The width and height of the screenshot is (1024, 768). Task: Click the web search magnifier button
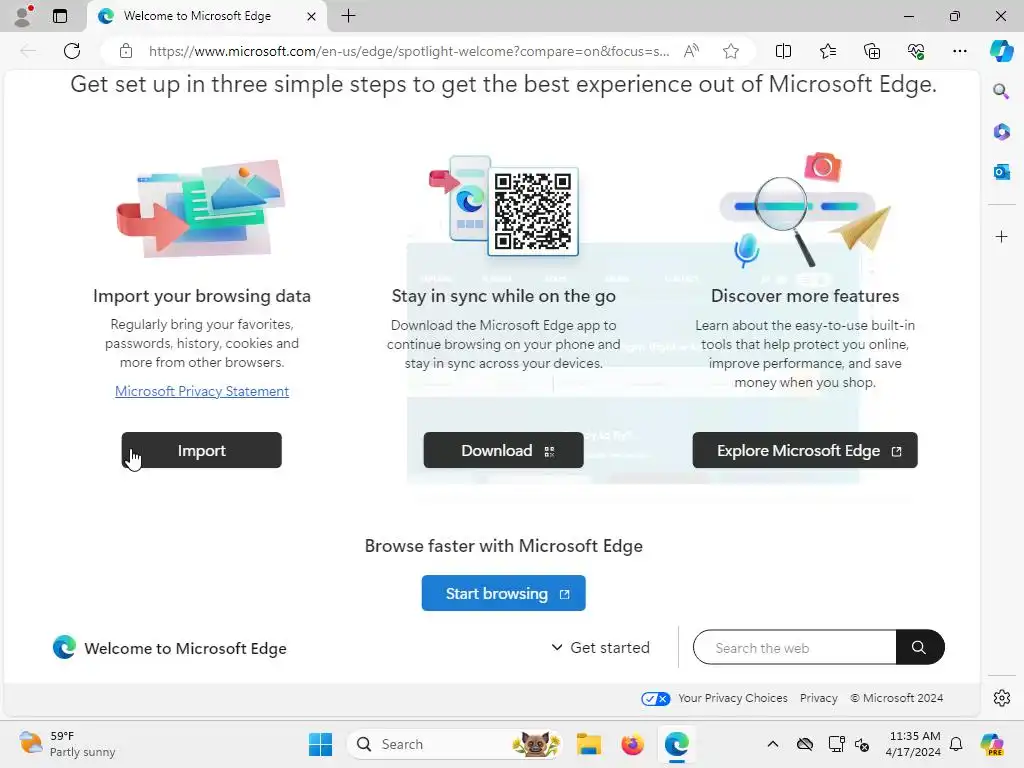[x=920, y=648]
